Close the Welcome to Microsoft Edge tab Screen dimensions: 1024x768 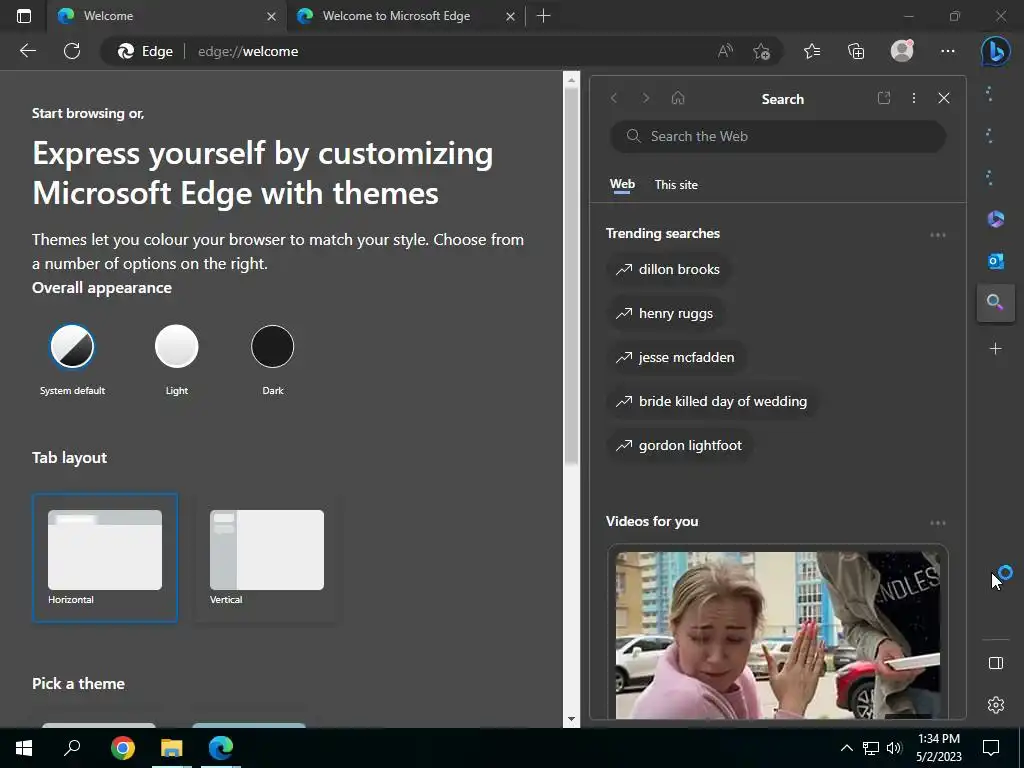coord(511,16)
